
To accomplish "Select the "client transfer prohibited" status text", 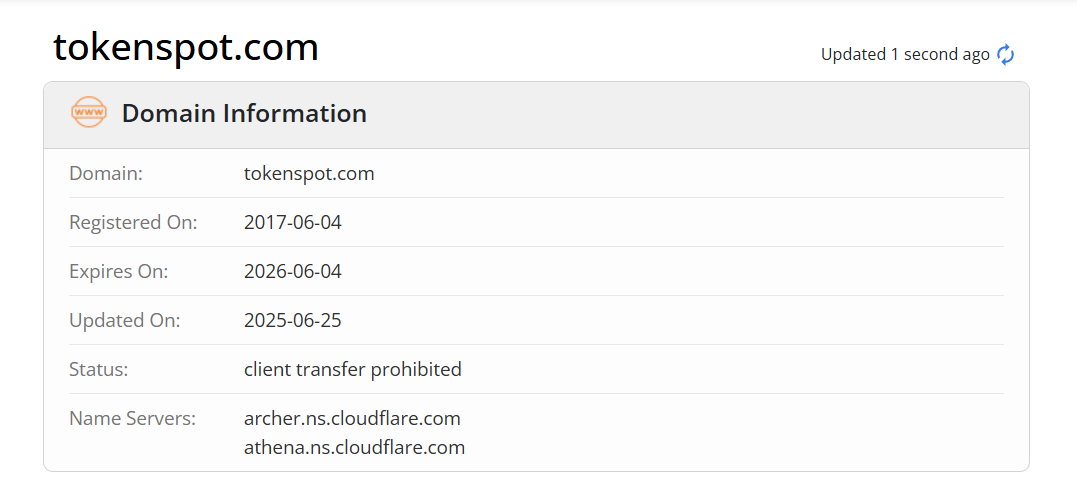I will [x=353, y=369].
